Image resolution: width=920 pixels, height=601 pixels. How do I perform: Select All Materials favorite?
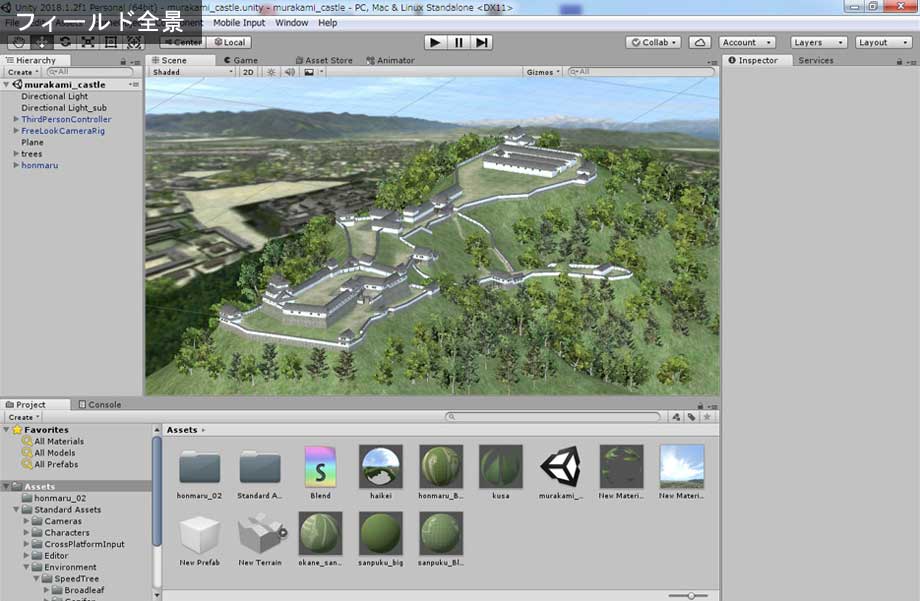click(x=58, y=441)
